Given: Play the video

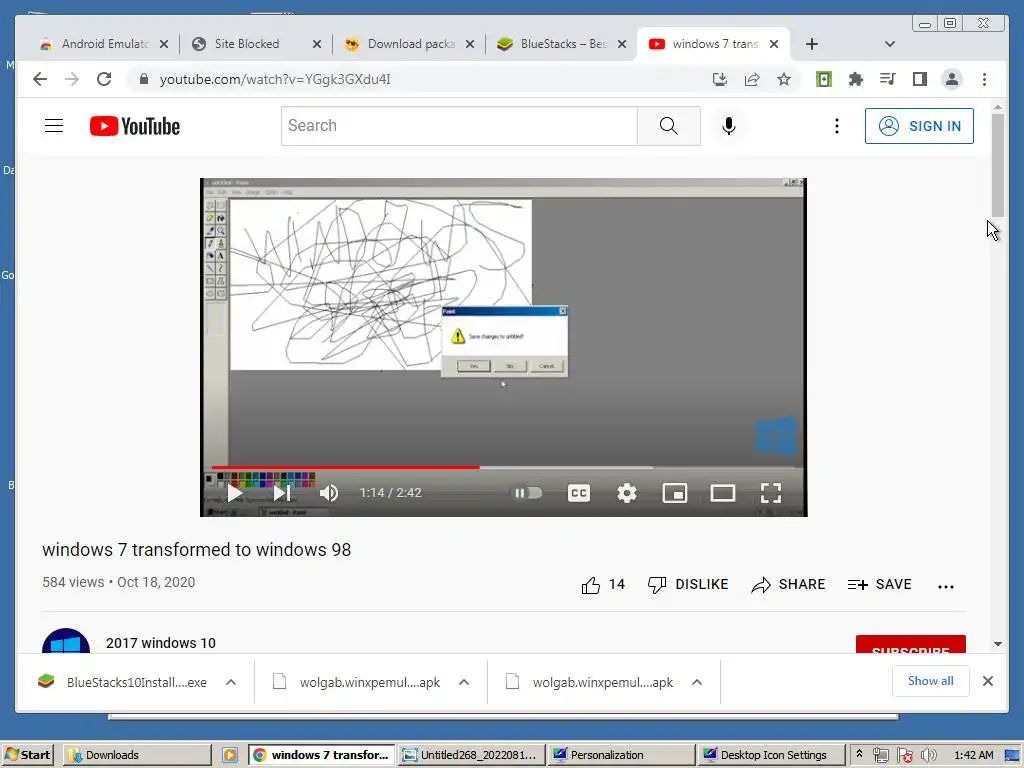Looking at the screenshot, I should 234,493.
